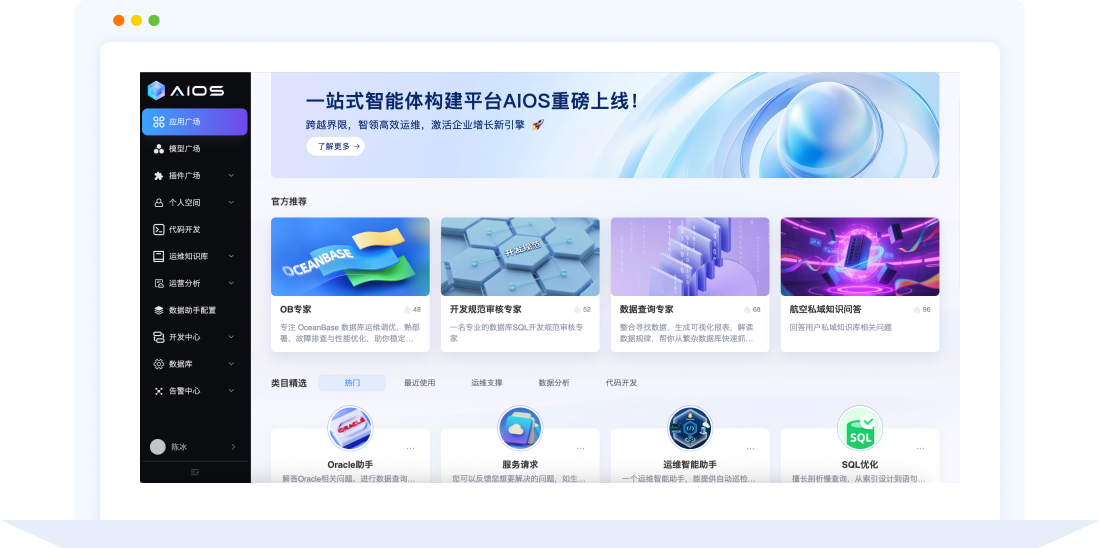Open the 运维智能助手 round icon

pyautogui.click(x=690, y=428)
